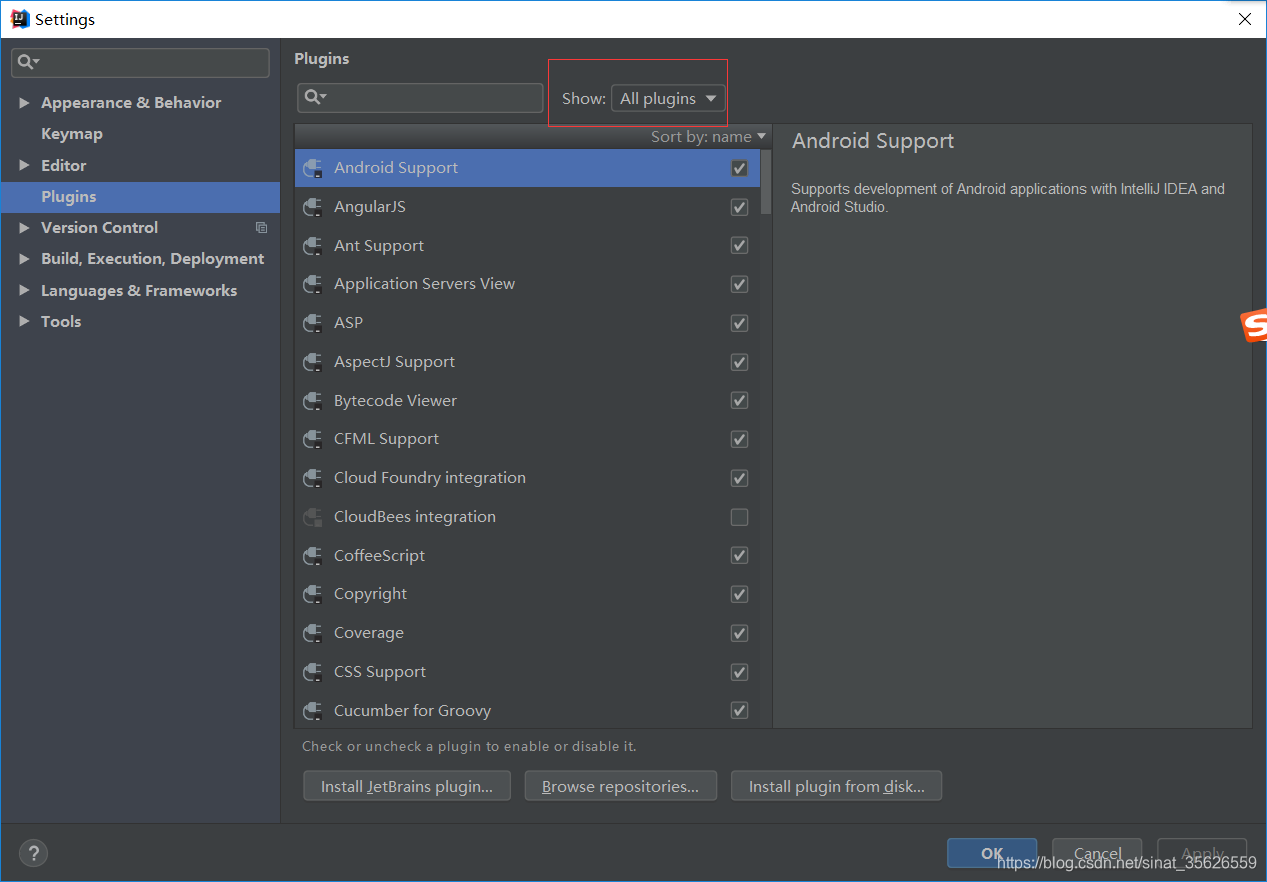The height and width of the screenshot is (882, 1267).
Task: Open Languages & Frameworks settings page
Action: point(139,291)
